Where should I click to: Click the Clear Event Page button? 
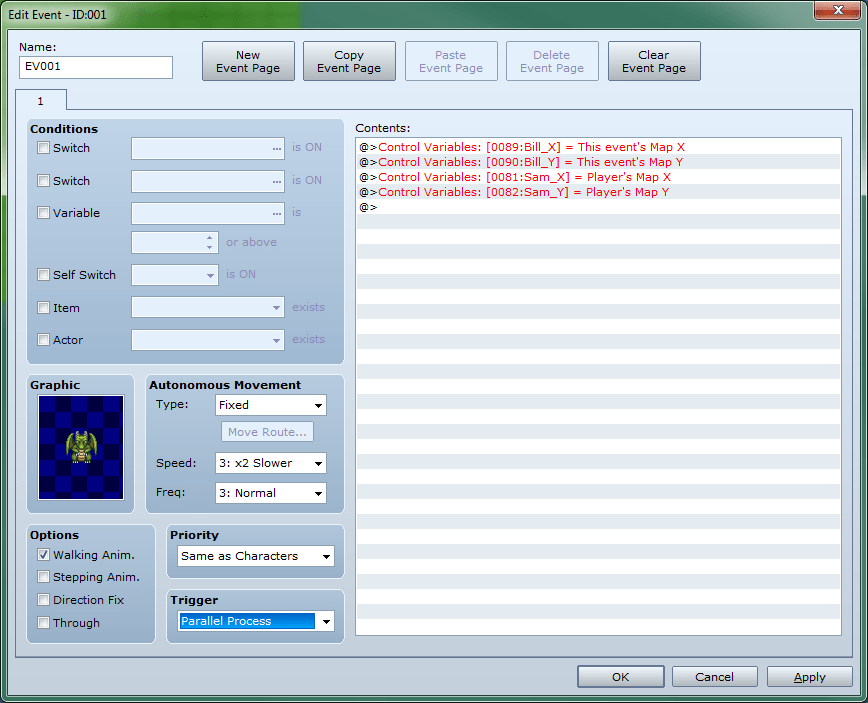[x=654, y=61]
